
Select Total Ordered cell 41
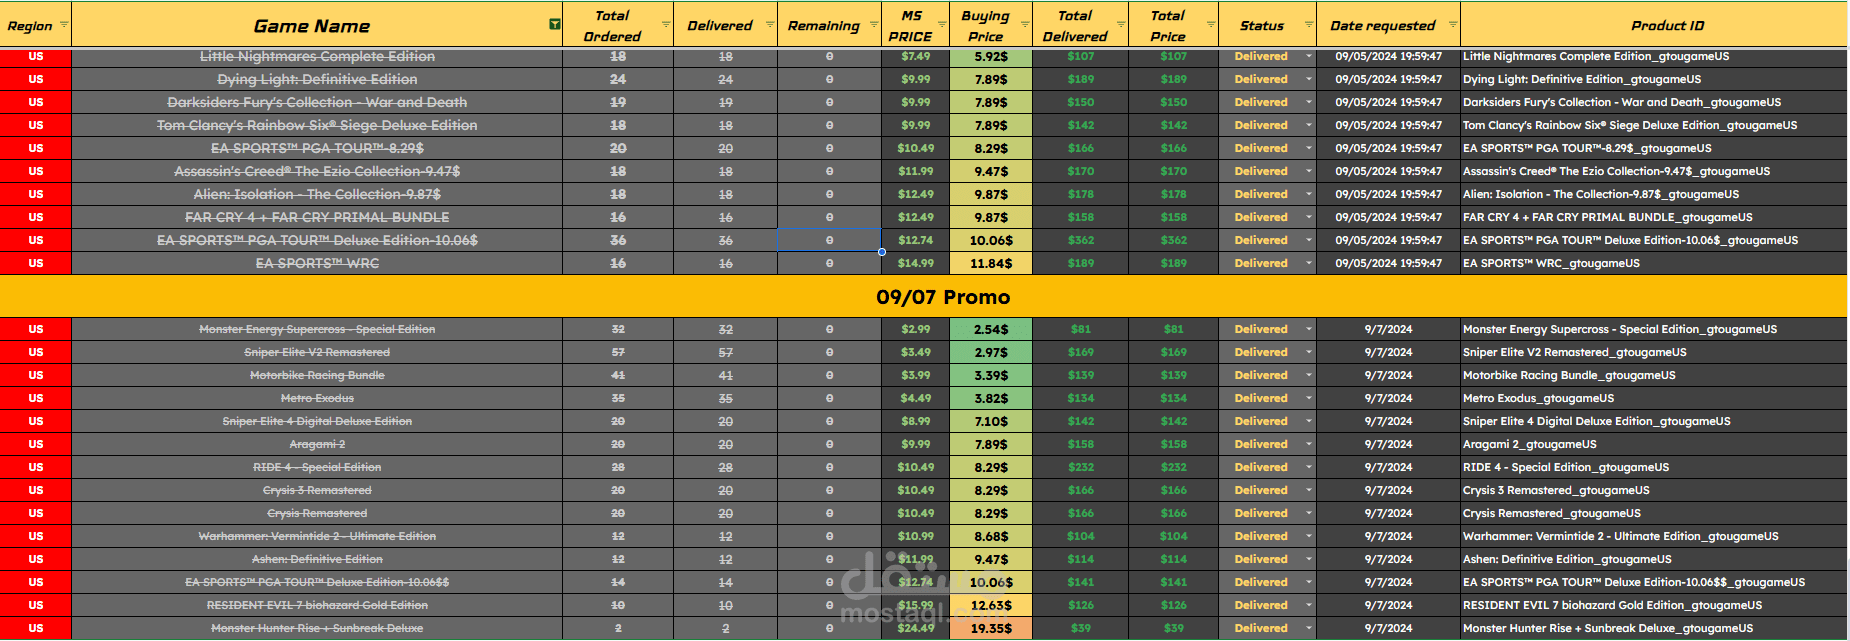[x=618, y=375]
